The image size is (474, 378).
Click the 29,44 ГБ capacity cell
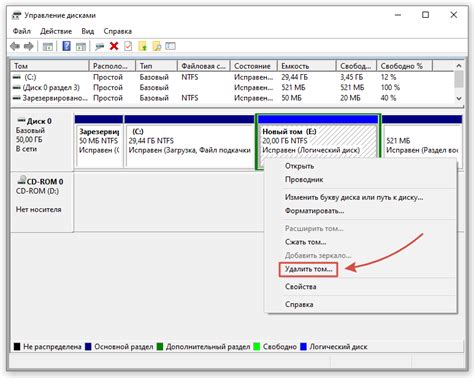295,77
